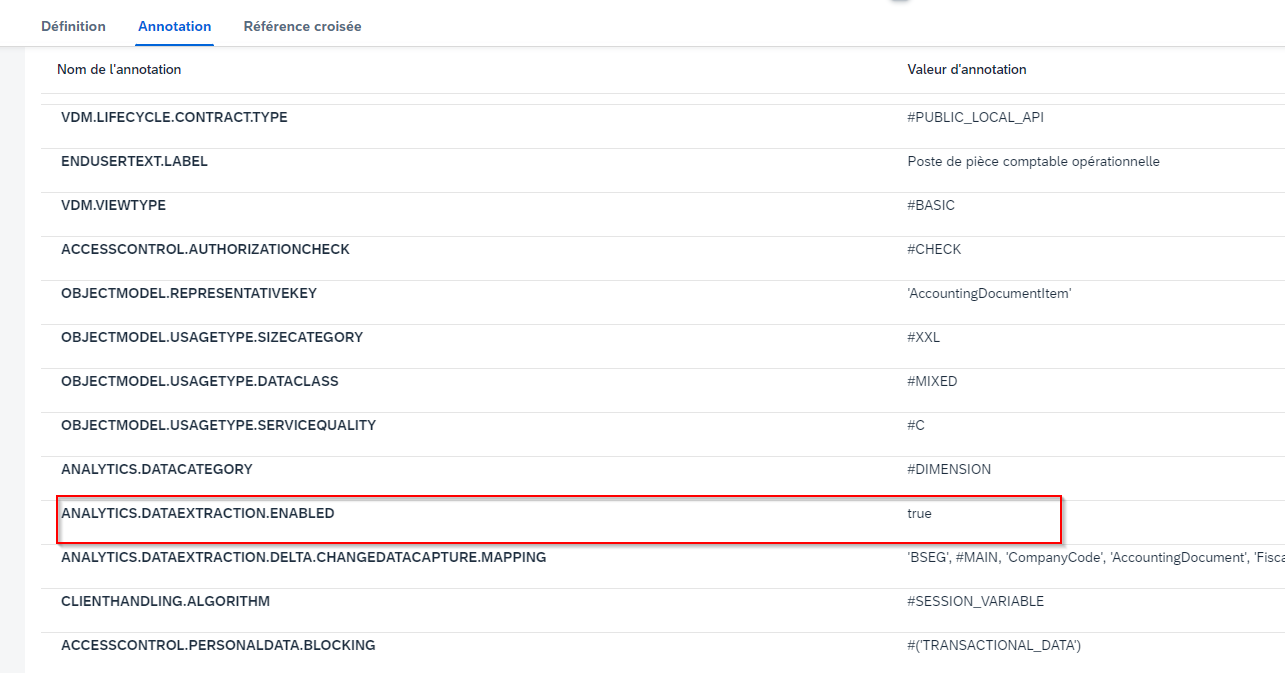Viewport: 1285px width, 673px height.
Task: Switch to the Définition tab
Action: click(x=73, y=26)
